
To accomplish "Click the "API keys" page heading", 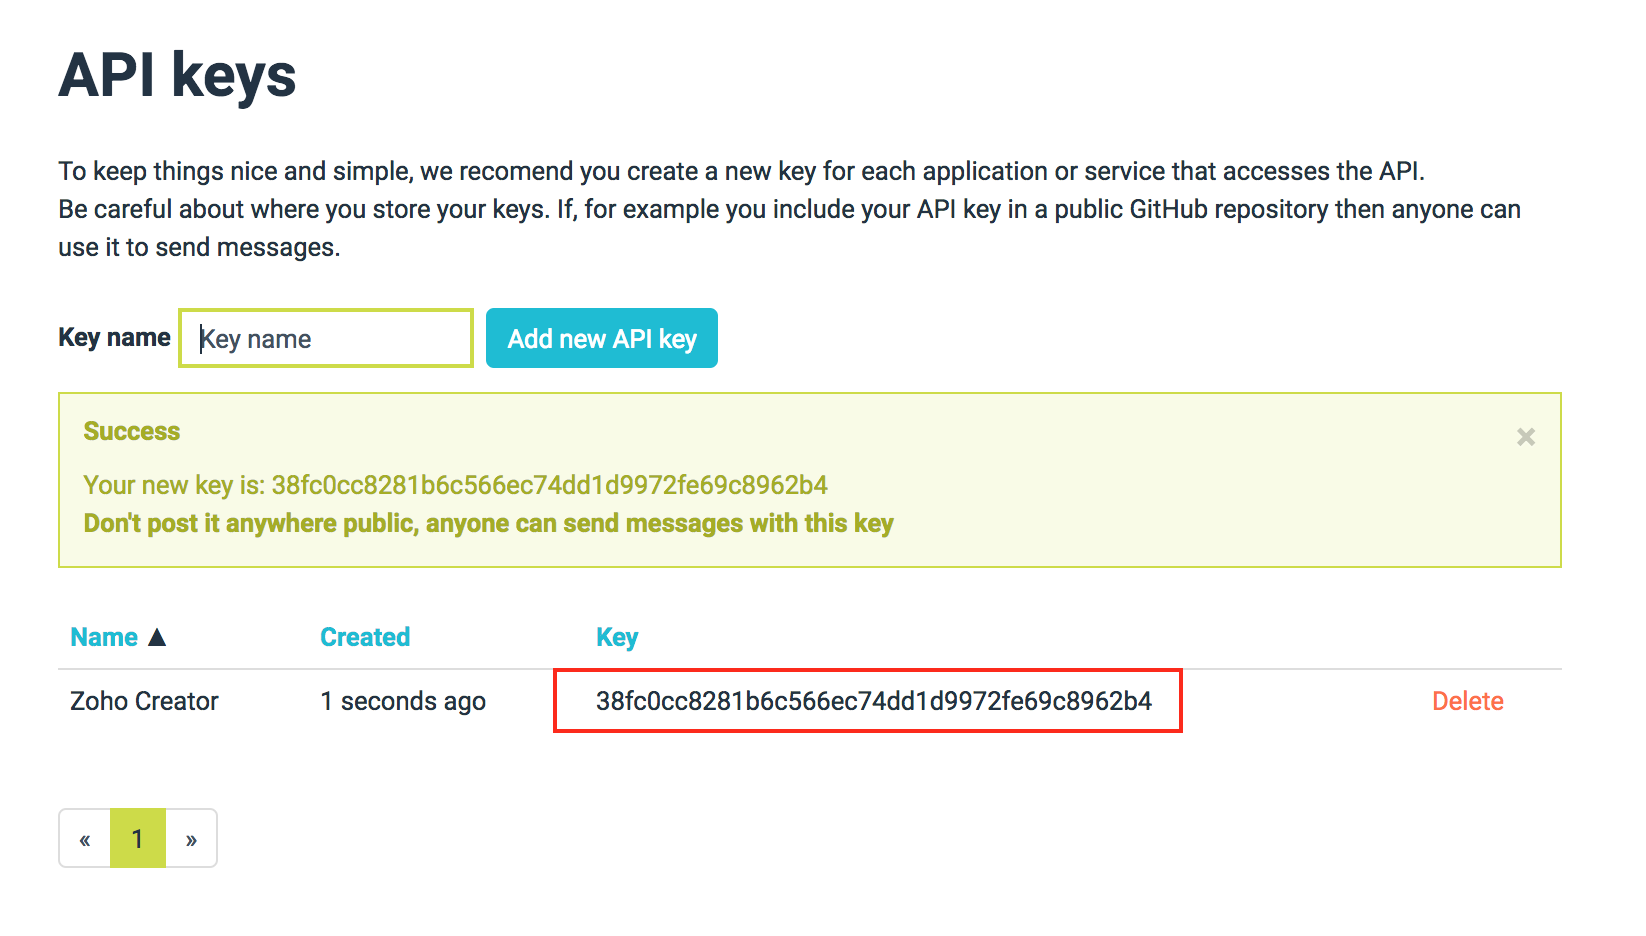I will click(x=177, y=75).
